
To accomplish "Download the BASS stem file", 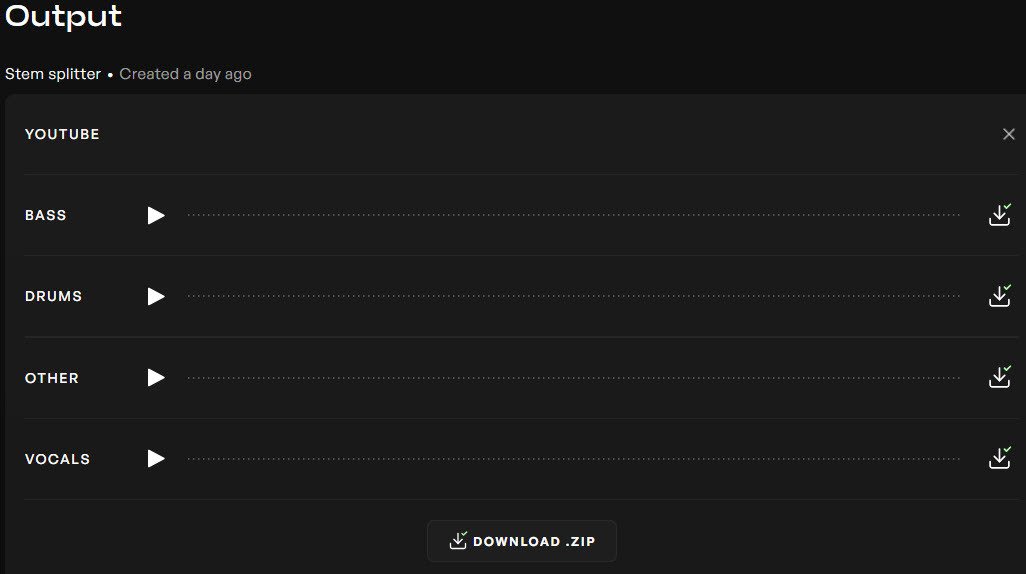I will (x=999, y=215).
